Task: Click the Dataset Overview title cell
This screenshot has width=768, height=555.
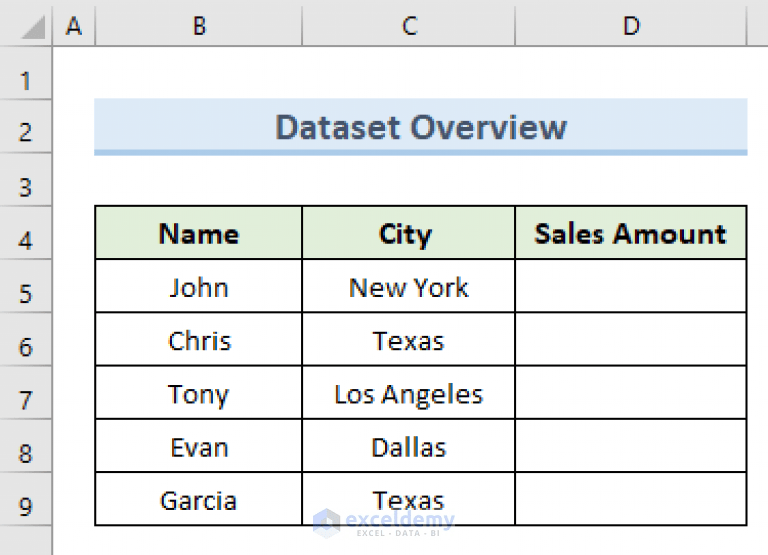Action: click(x=421, y=127)
